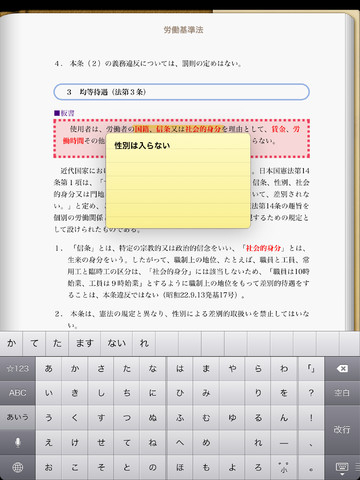The width and height of the screenshot is (360, 480).
Task: Tap the あ key on keyboard
Action: coord(49,368)
